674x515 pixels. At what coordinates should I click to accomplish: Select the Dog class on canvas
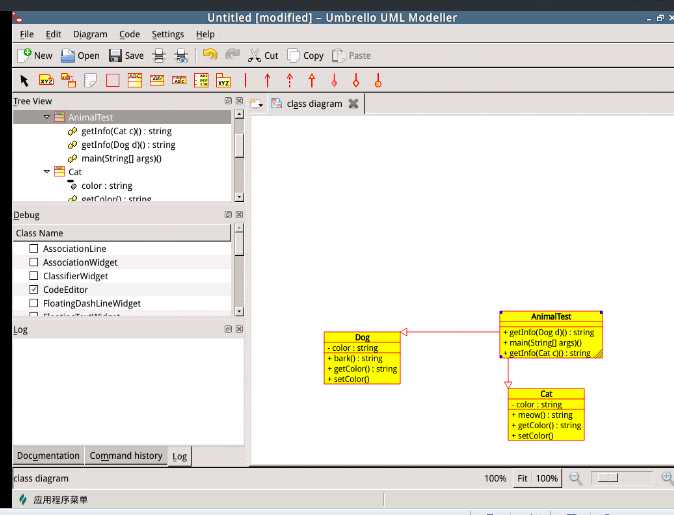click(x=362, y=358)
